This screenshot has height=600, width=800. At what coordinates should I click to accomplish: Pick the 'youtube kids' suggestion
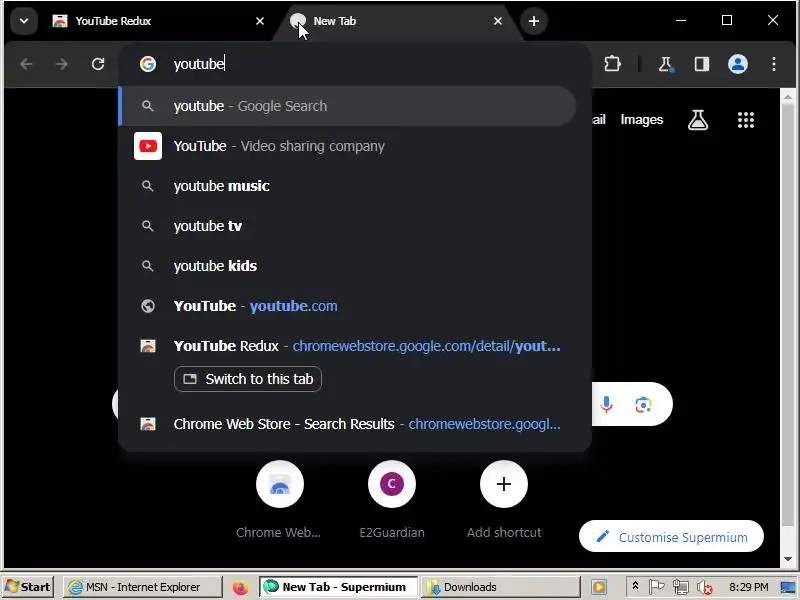(348, 266)
